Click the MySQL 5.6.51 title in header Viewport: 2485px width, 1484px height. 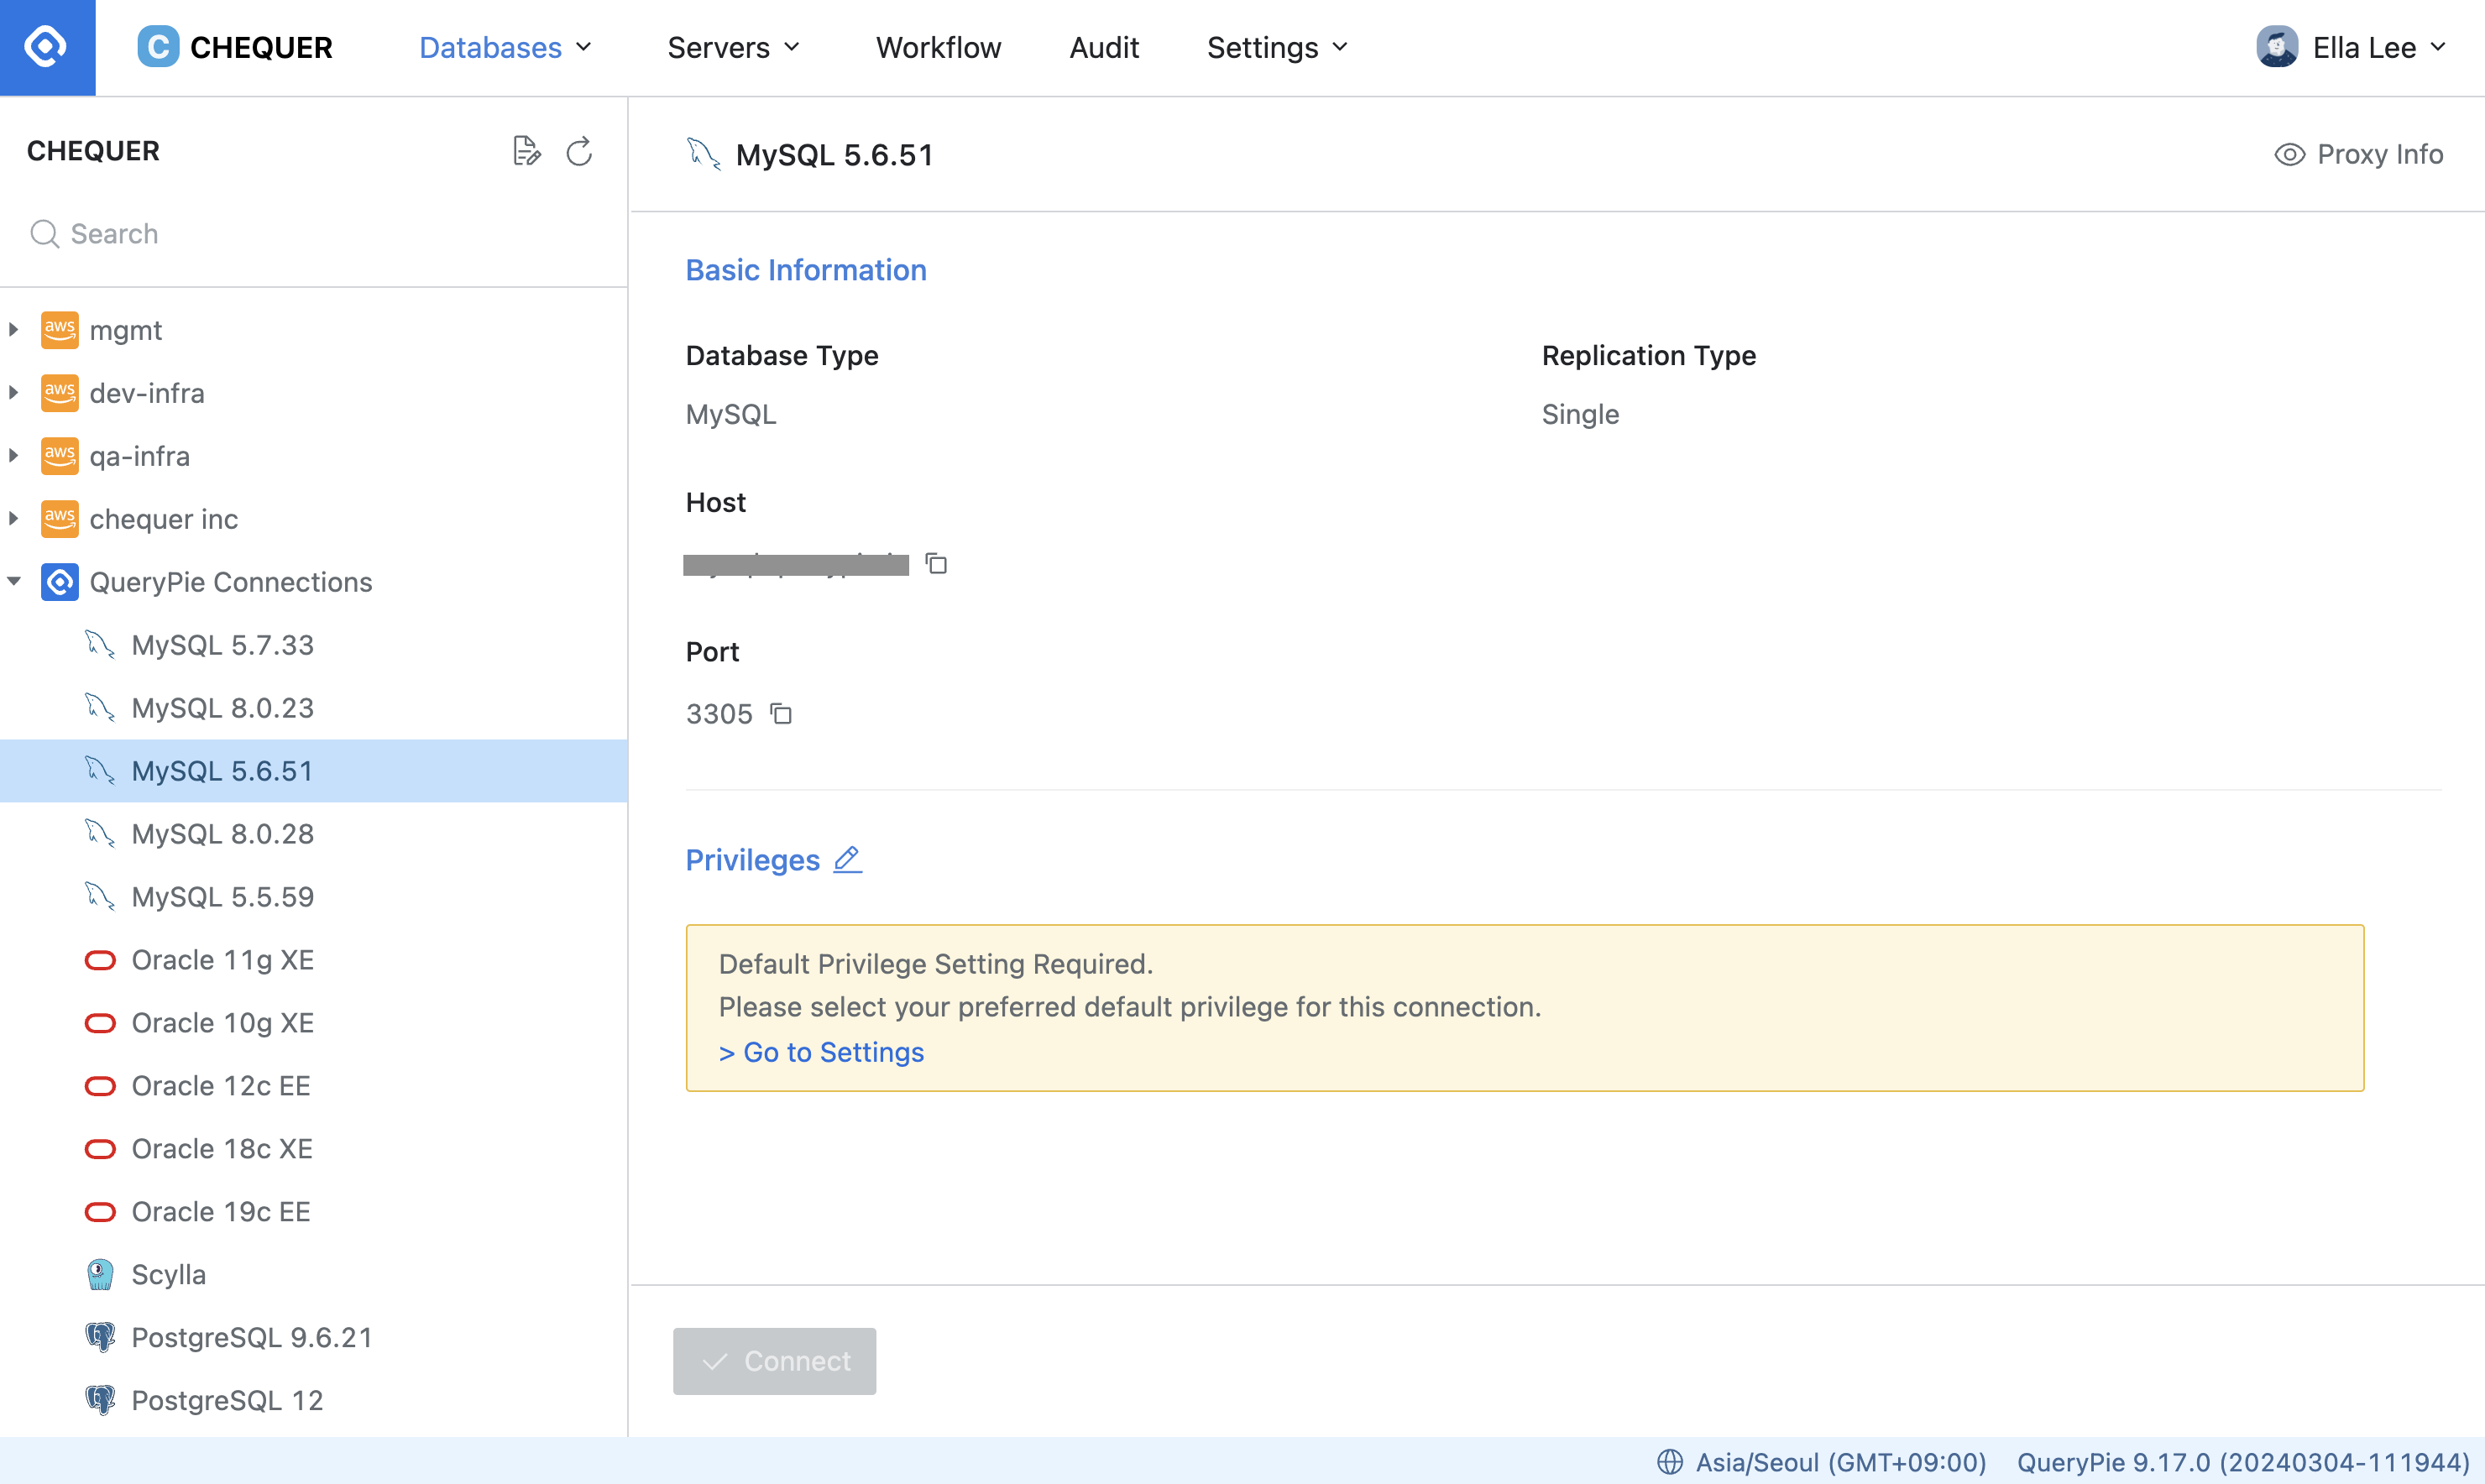tap(835, 155)
